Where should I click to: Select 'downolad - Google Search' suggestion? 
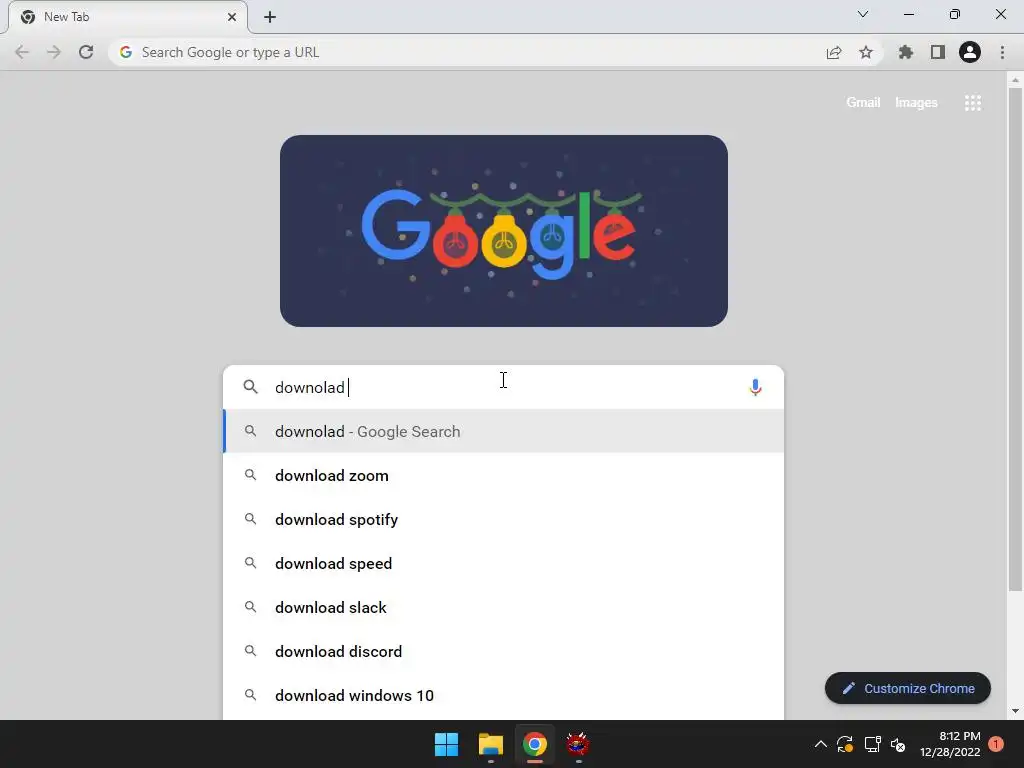pos(504,432)
